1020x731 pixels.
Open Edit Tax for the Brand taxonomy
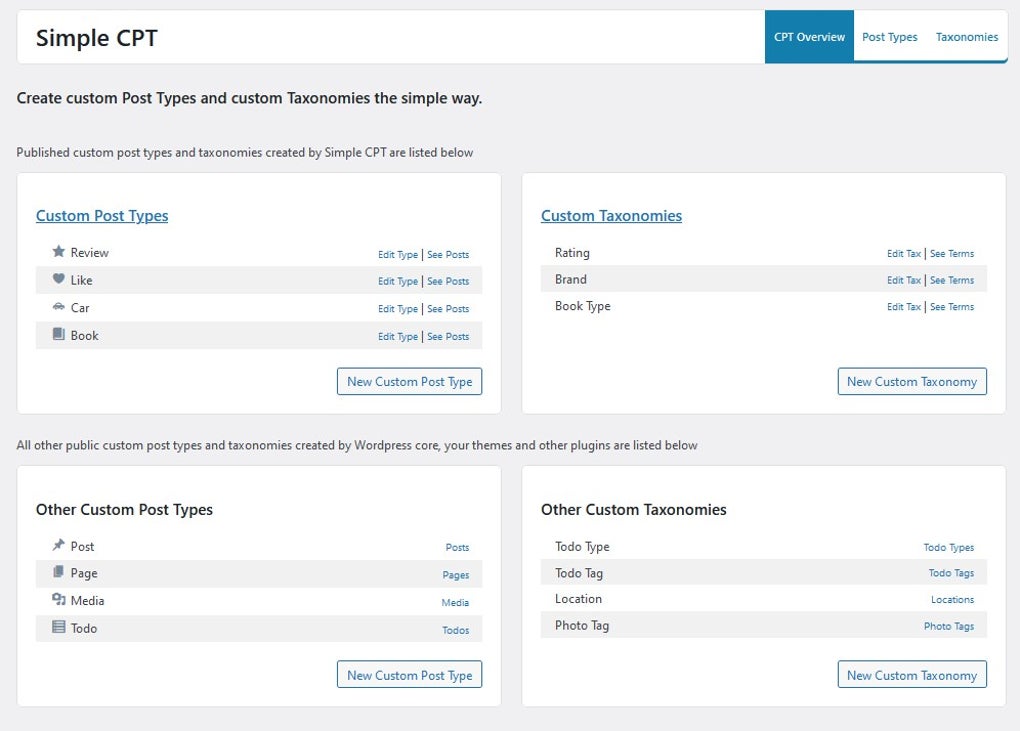click(x=903, y=280)
